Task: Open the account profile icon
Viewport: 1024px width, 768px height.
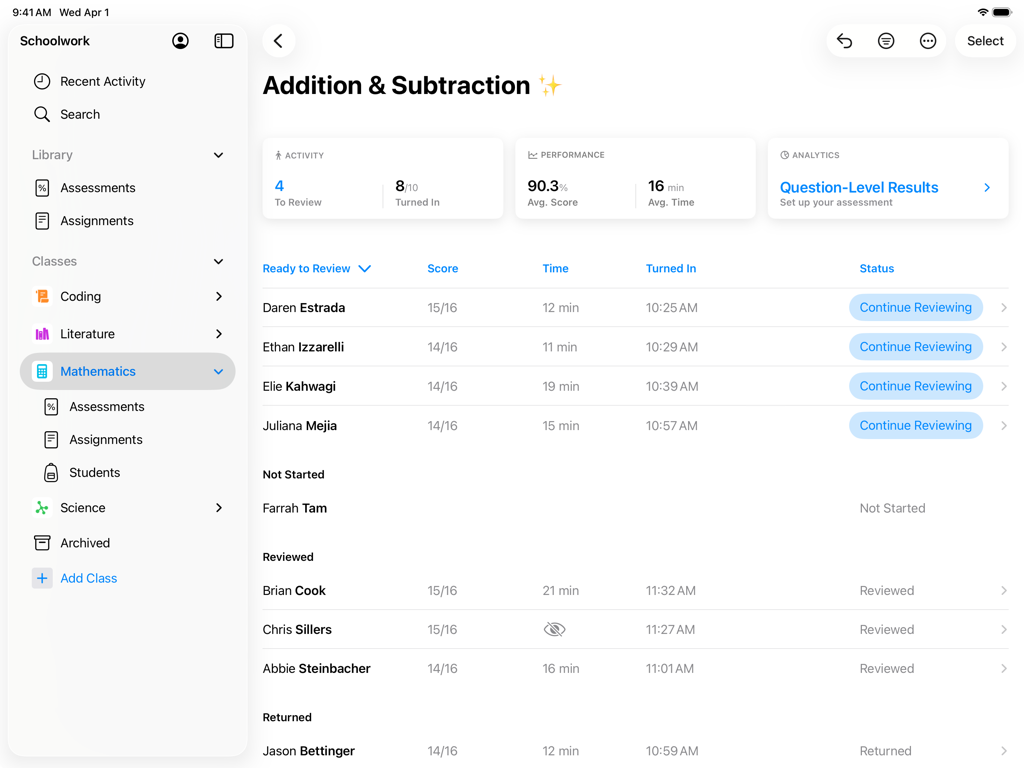Action: [x=180, y=41]
